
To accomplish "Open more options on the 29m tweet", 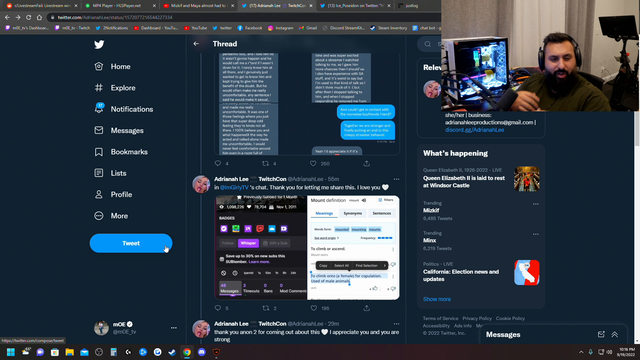I will (x=396, y=324).
